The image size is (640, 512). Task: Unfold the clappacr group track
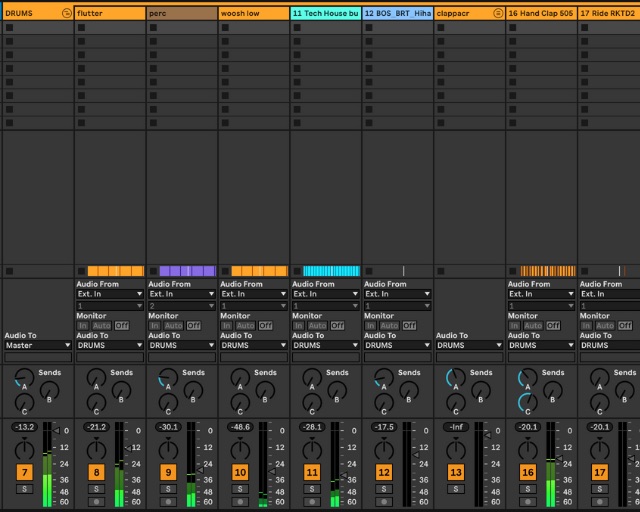(498, 13)
